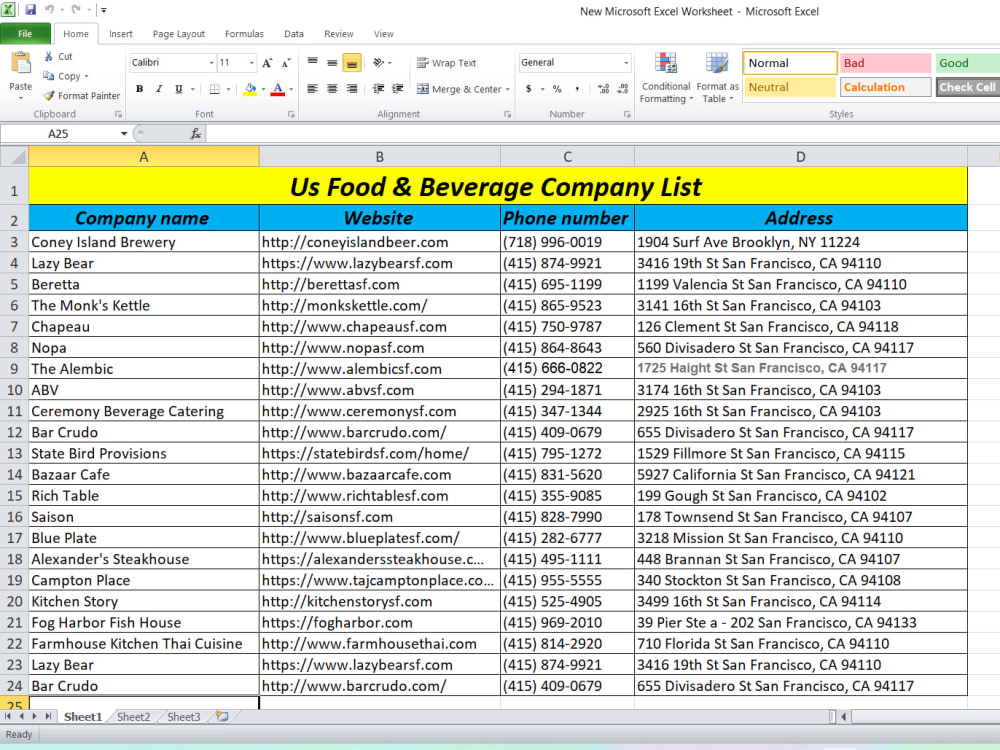The image size is (1000, 750).
Task: Click the Insert Function fx icon
Action: click(x=196, y=133)
